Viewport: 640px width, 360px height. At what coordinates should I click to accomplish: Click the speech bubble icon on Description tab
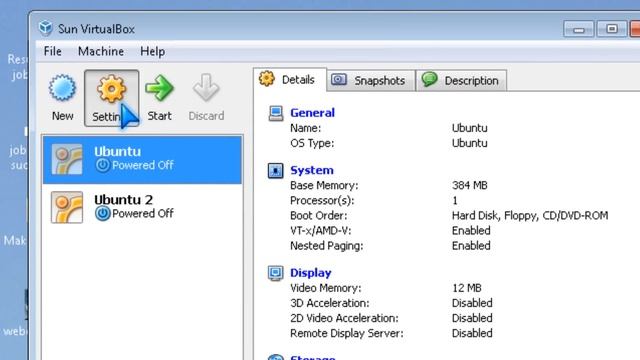tap(429, 79)
